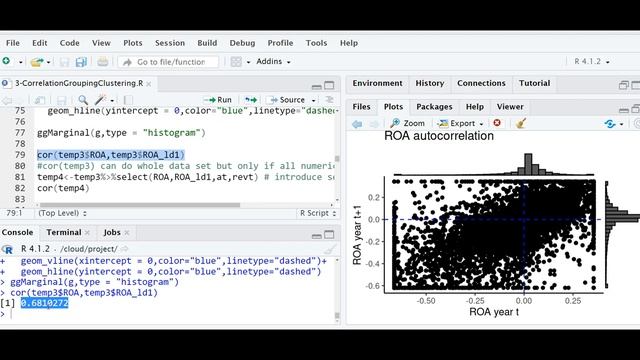Minimize the console pane
Screen dimensions: 640x360
[x=316, y=236]
